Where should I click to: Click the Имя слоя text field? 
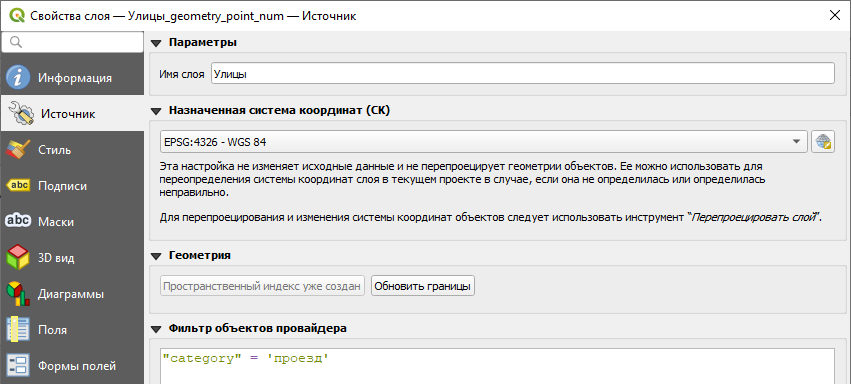523,74
